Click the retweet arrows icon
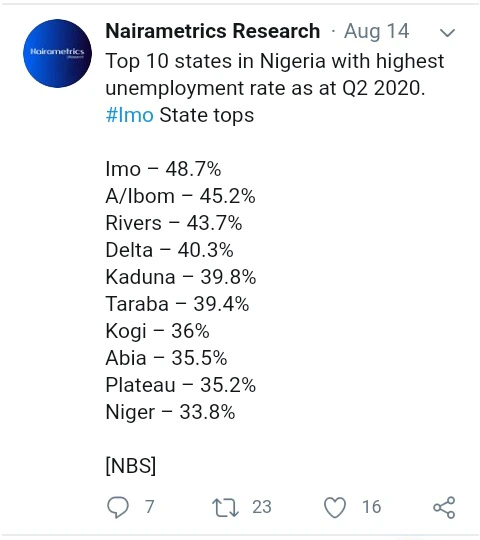The height and width of the screenshot is (540, 480). point(225,507)
